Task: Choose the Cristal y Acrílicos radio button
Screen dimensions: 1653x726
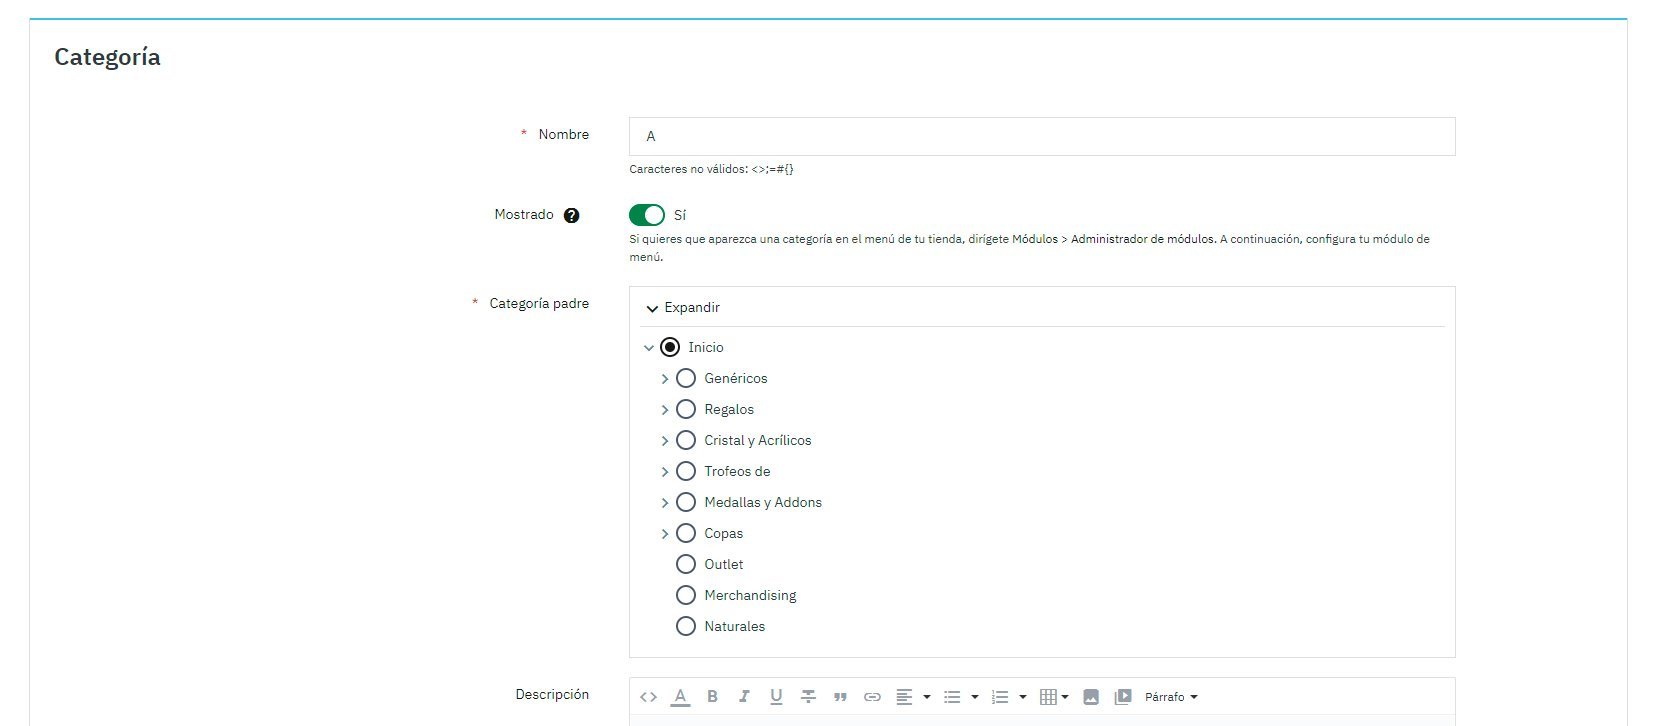Action: [x=686, y=440]
